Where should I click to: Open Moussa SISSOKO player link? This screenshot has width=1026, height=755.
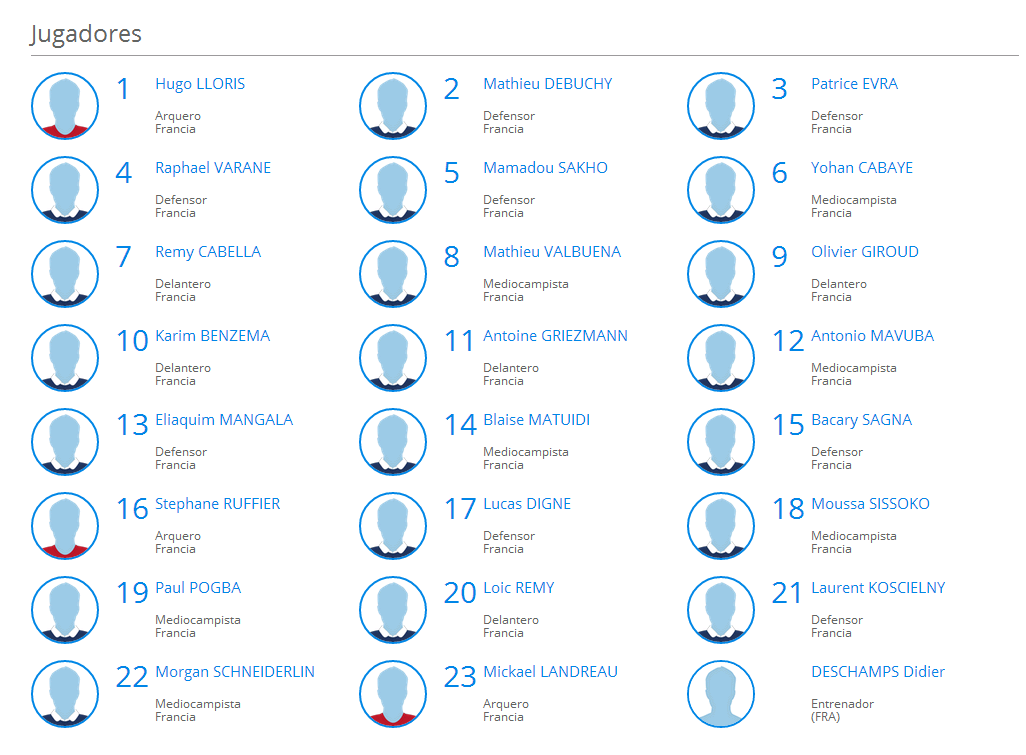pyautogui.click(x=870, y=504)
